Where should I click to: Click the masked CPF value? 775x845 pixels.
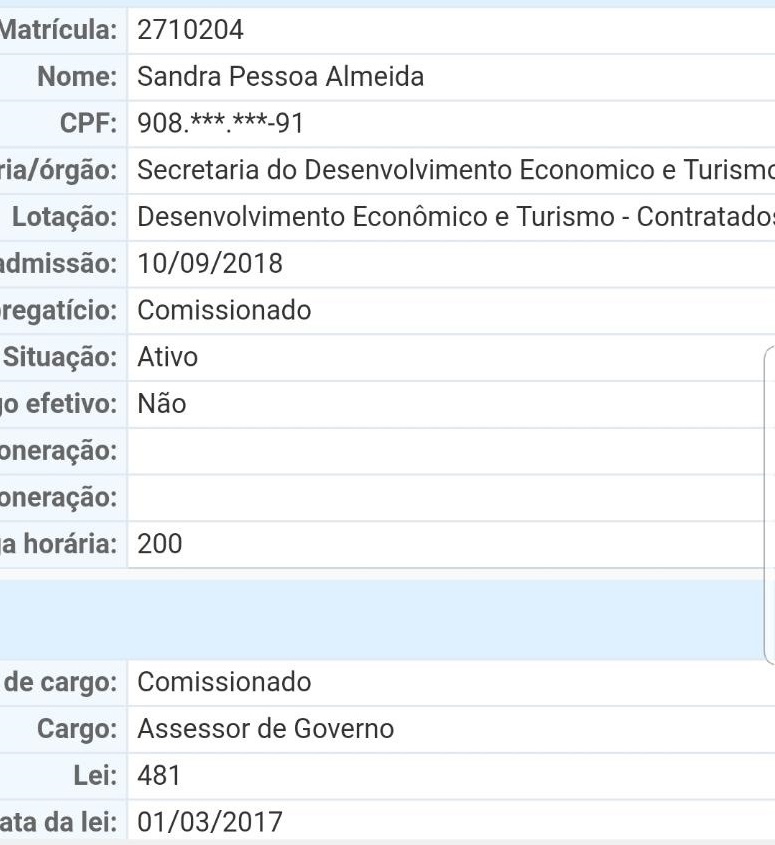tap(220, 124)
